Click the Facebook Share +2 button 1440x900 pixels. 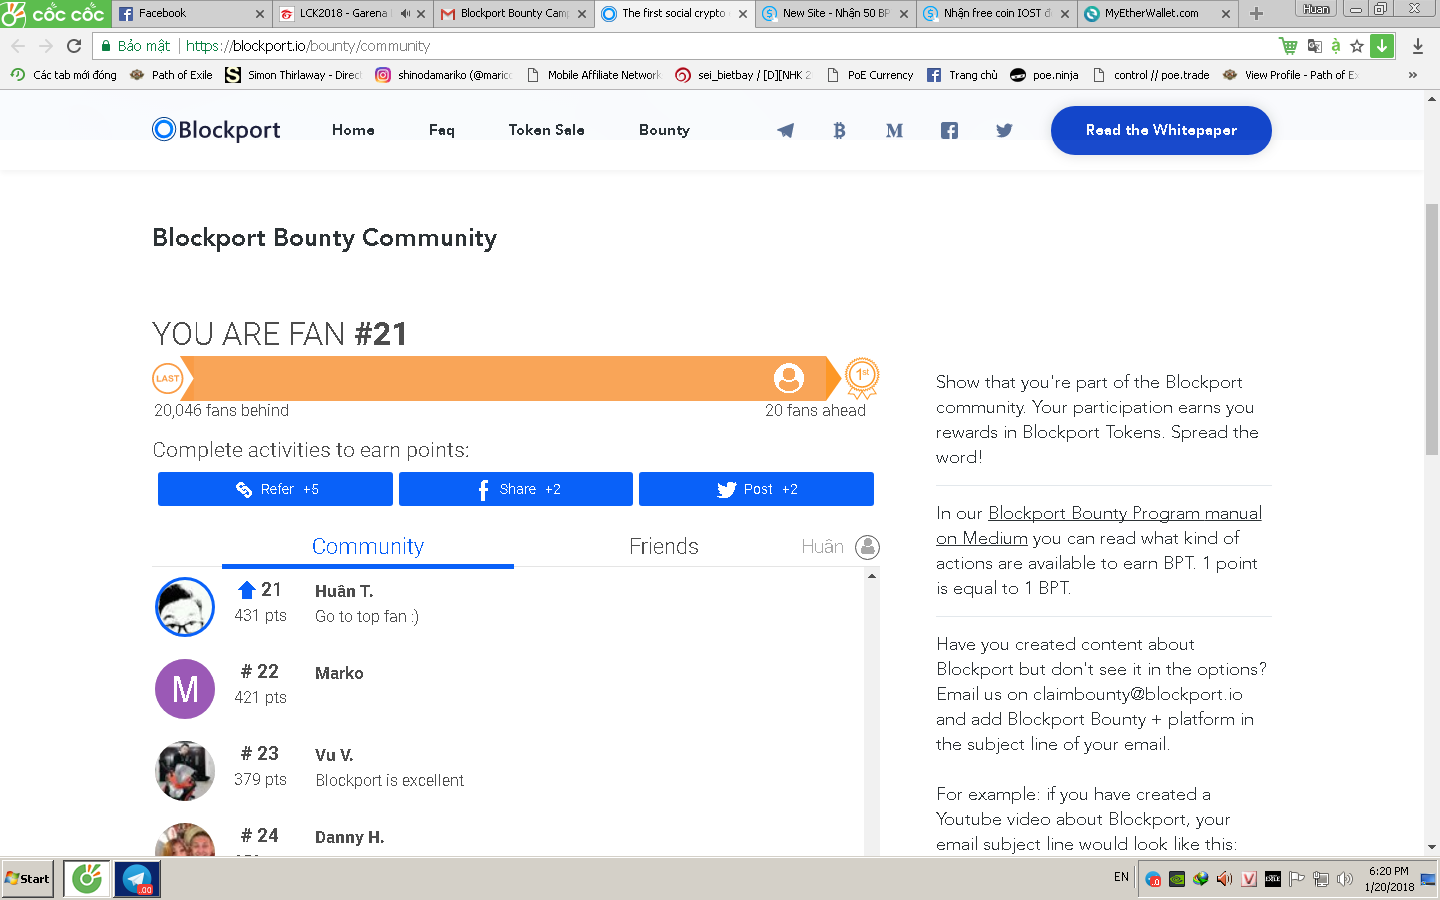(x=516, y=489)
